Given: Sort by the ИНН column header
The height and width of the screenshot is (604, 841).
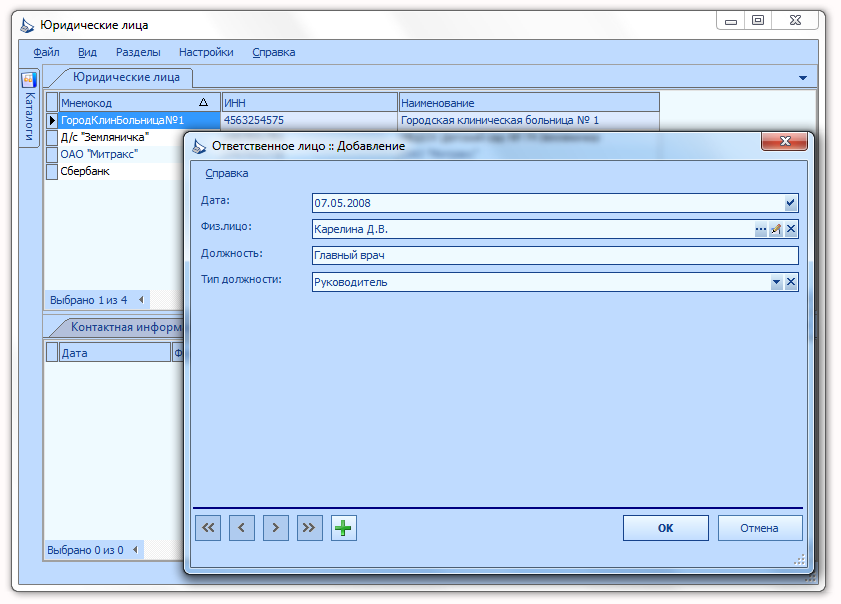Looking at the screenshot, I should click(x=309, y=102).
